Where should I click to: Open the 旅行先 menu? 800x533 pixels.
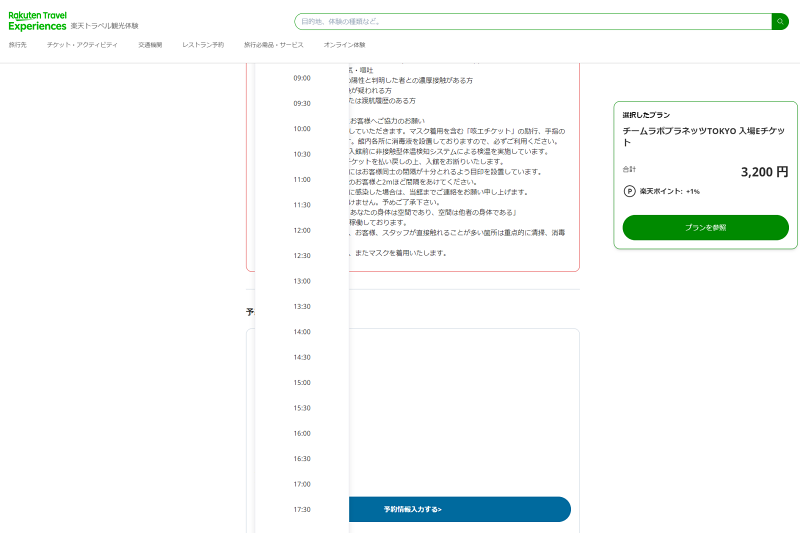point(17,45)
